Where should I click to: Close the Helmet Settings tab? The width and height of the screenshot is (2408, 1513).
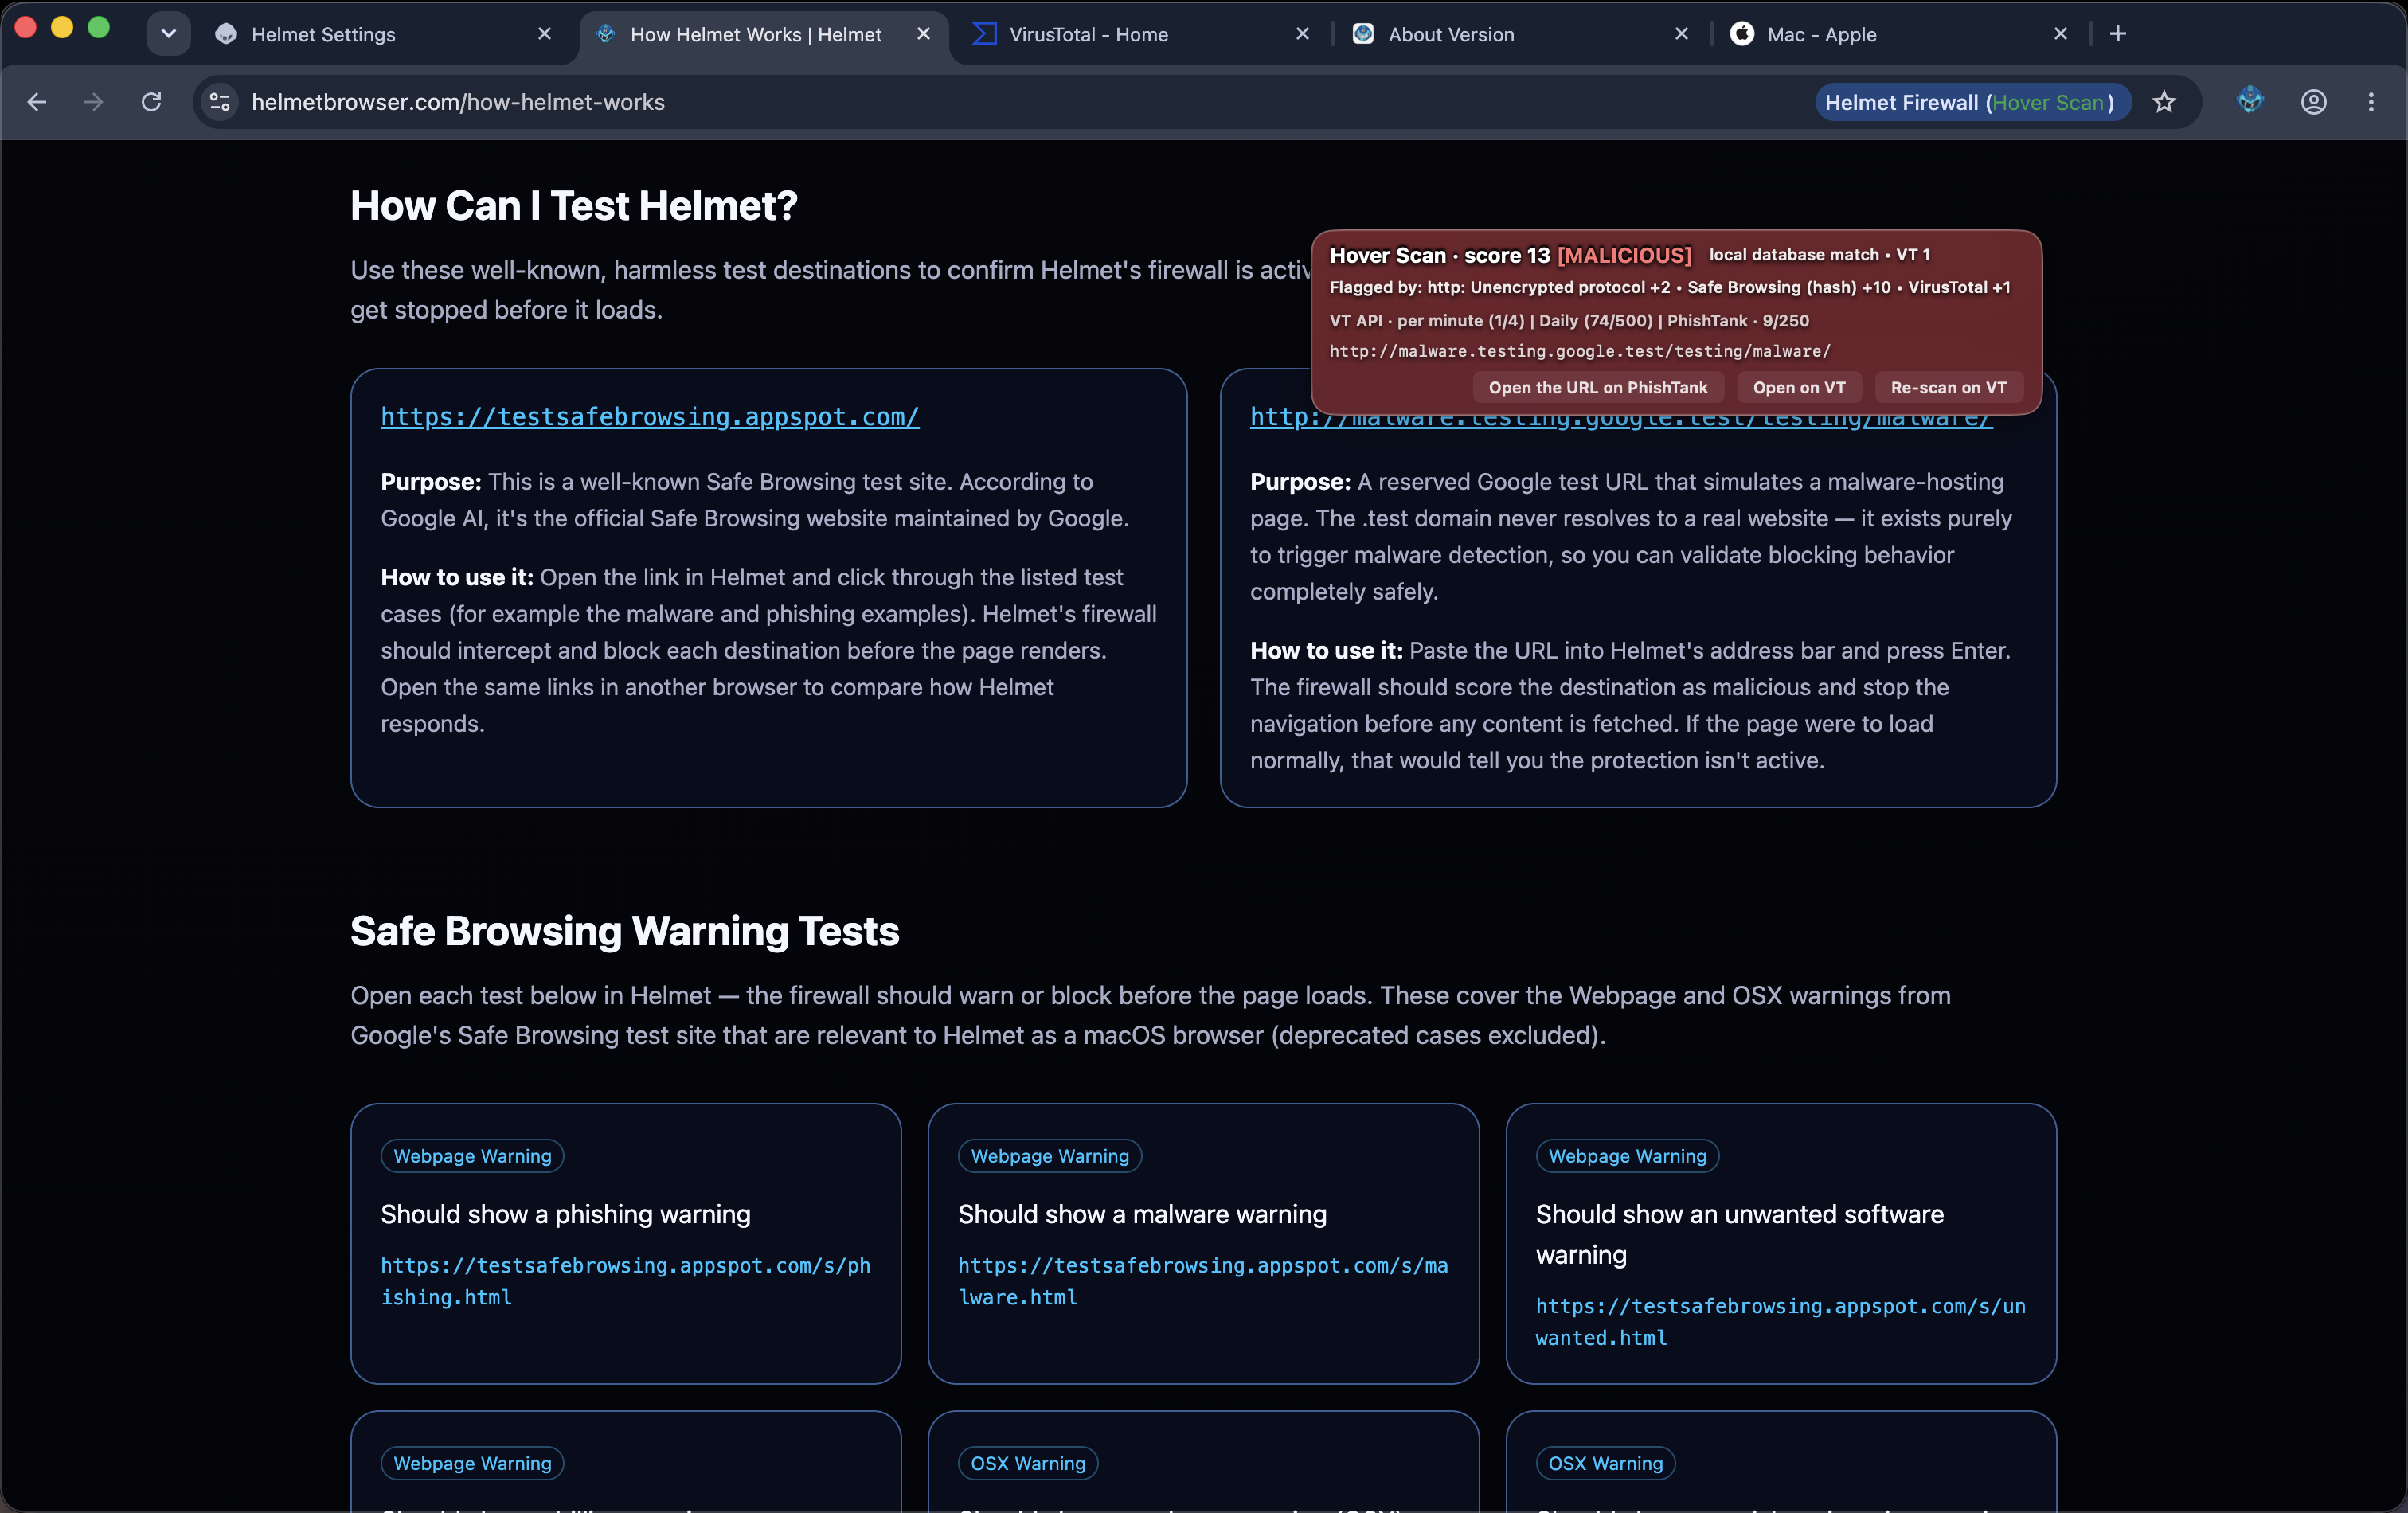[x=544, y=34]
